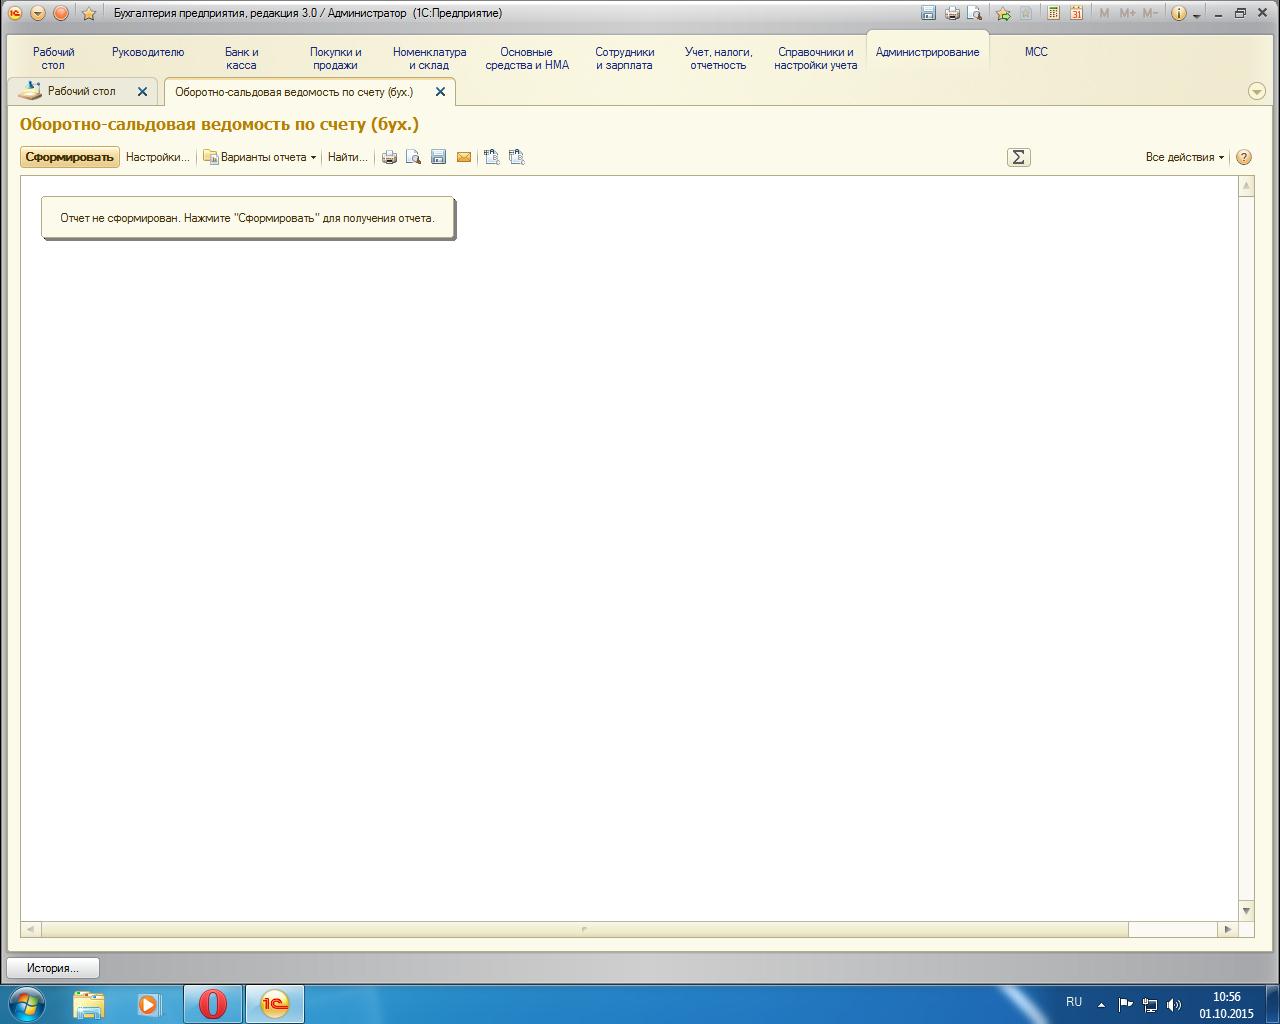Open the calculator icon
Image resolution: width=1280 pixels, height=1024 pixels.
(x=1053, y=13)
